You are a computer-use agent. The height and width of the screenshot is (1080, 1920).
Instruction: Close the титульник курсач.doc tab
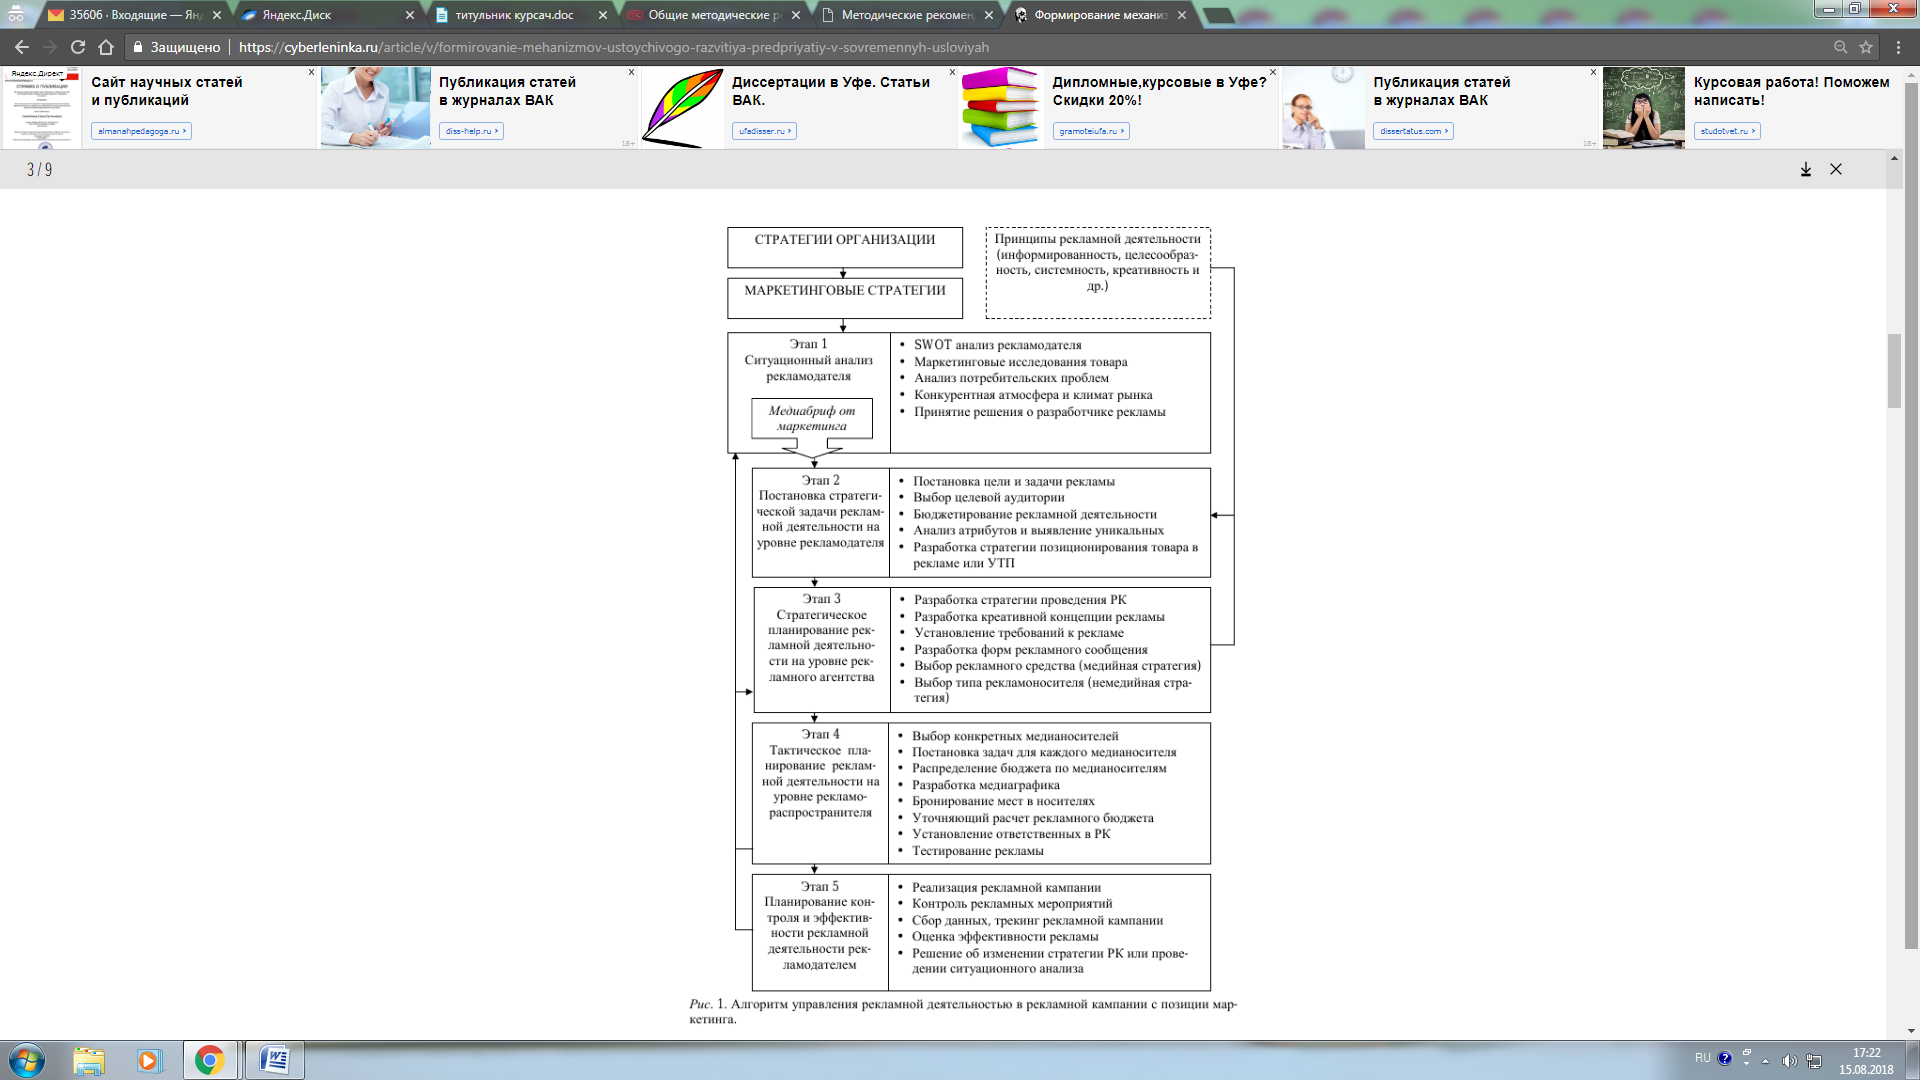(603, 15)
